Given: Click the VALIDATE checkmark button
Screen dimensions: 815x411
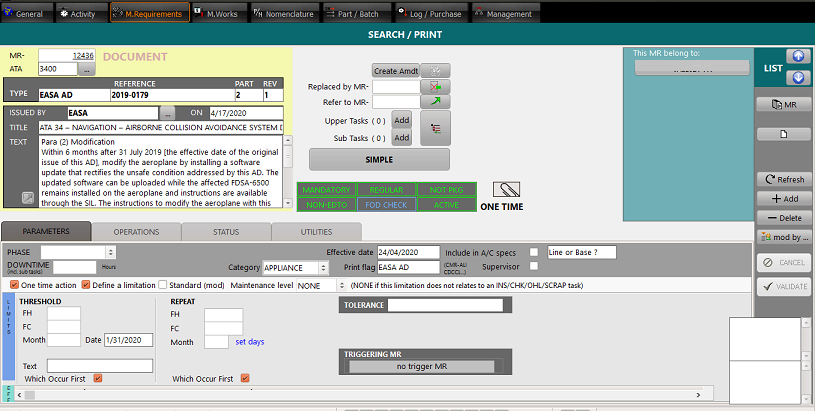Looking at the screenshot, I should coord(784,286).
